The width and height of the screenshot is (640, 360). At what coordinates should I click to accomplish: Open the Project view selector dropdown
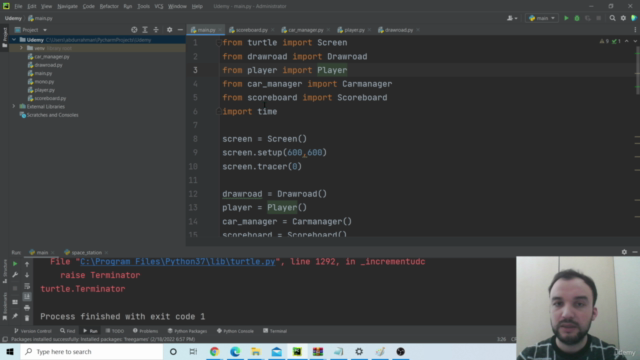click(31, 30)
